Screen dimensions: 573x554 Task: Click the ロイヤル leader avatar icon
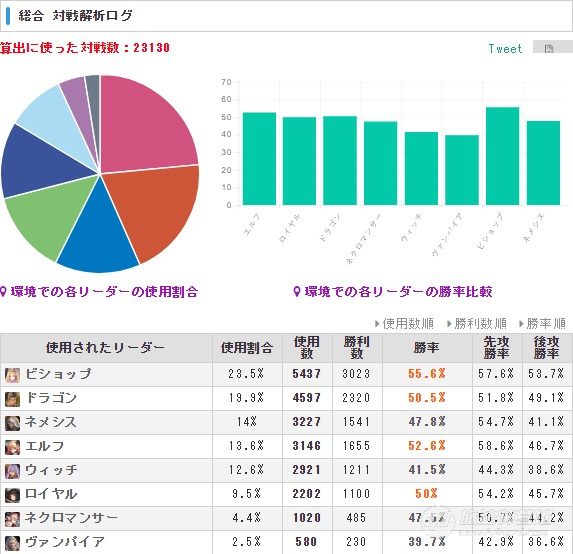pos(12,495)
